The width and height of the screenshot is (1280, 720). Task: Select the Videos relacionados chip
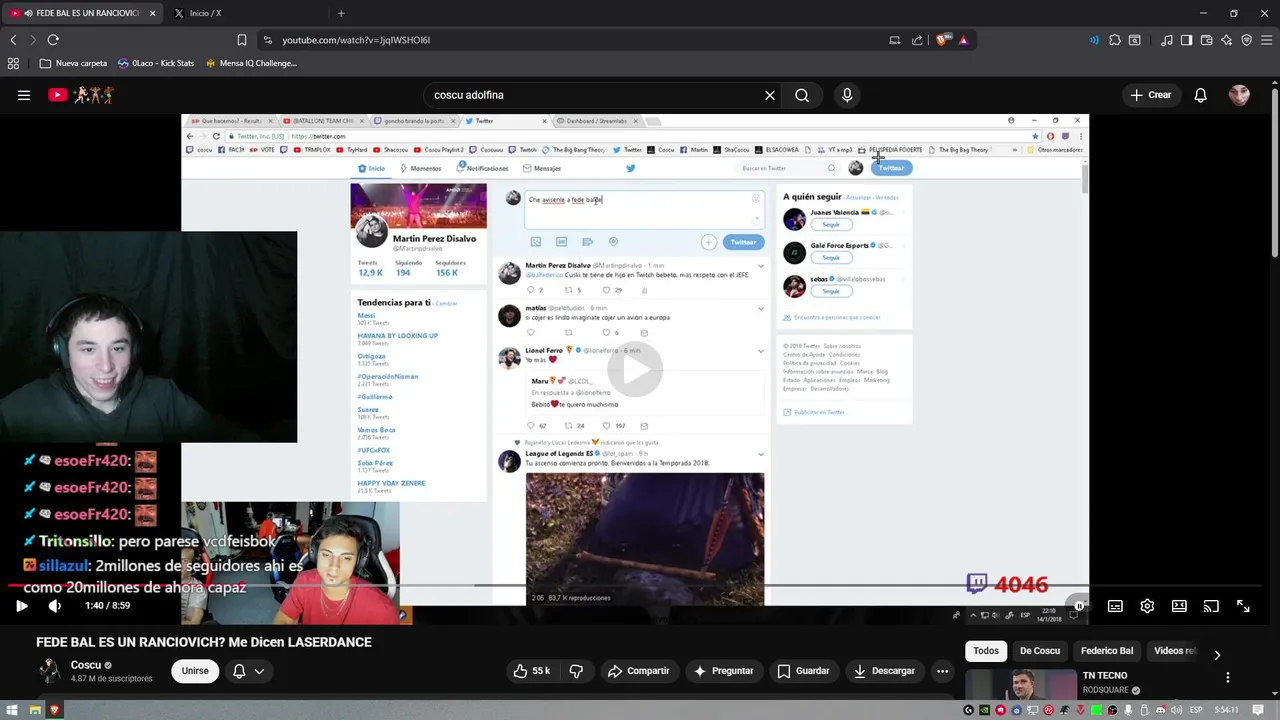click(1175, 651)
